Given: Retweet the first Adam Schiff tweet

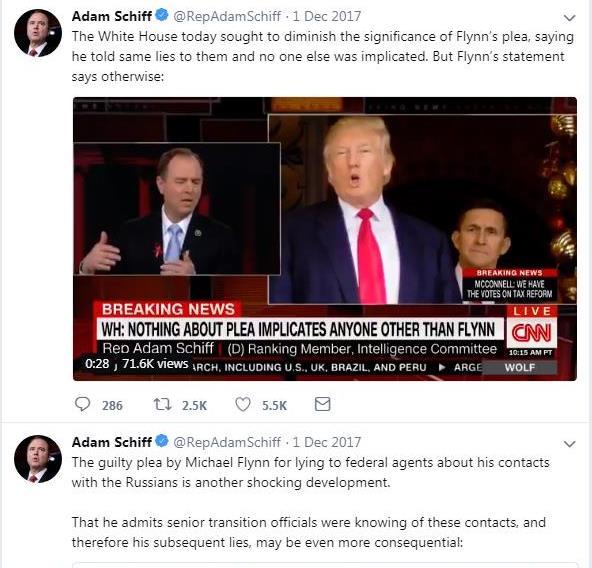Looking at the screenshot, I should pyautogui.click(x=162, y=404).
